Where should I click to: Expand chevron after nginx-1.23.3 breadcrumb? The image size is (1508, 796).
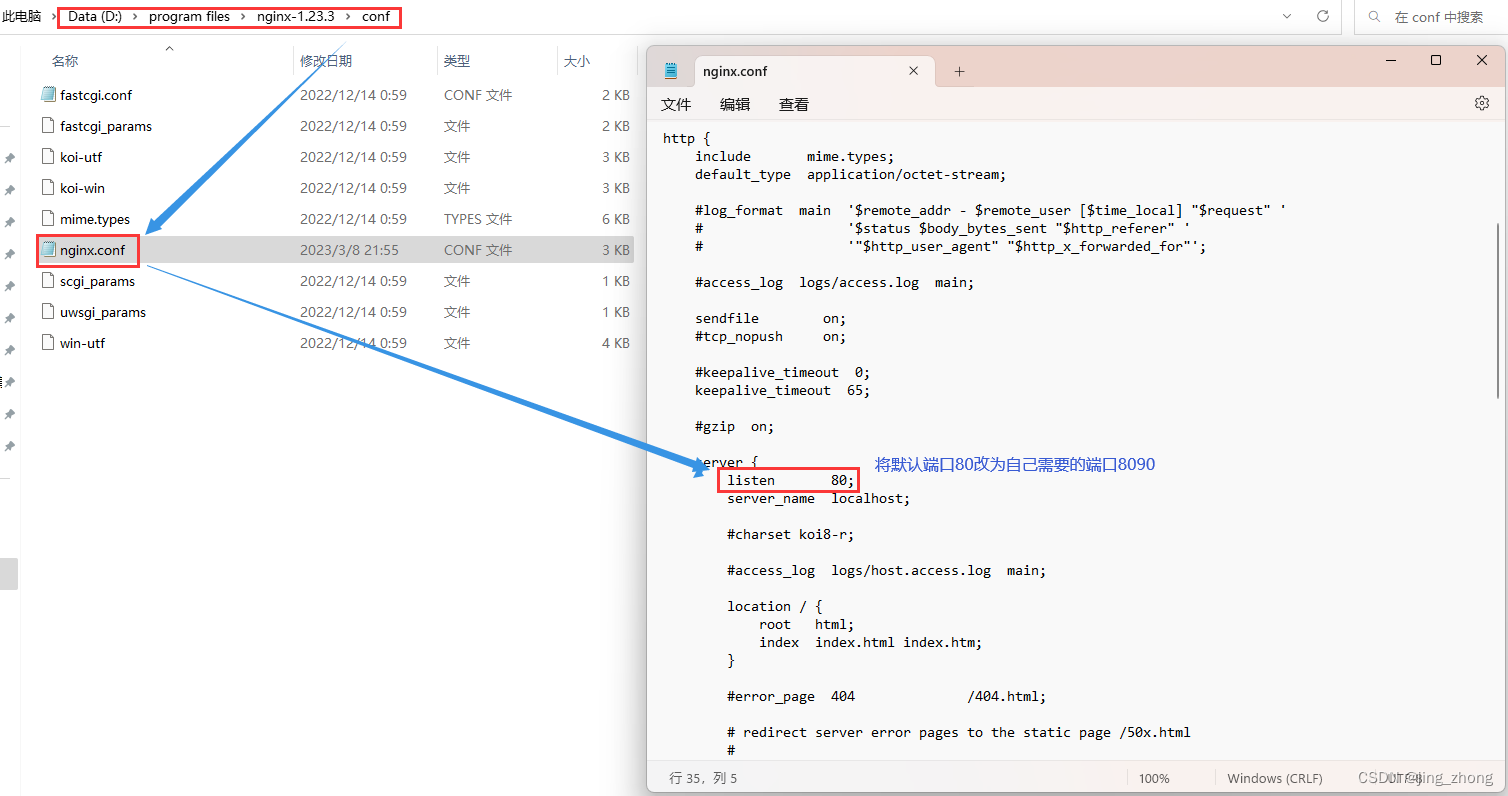click(348, 17)
